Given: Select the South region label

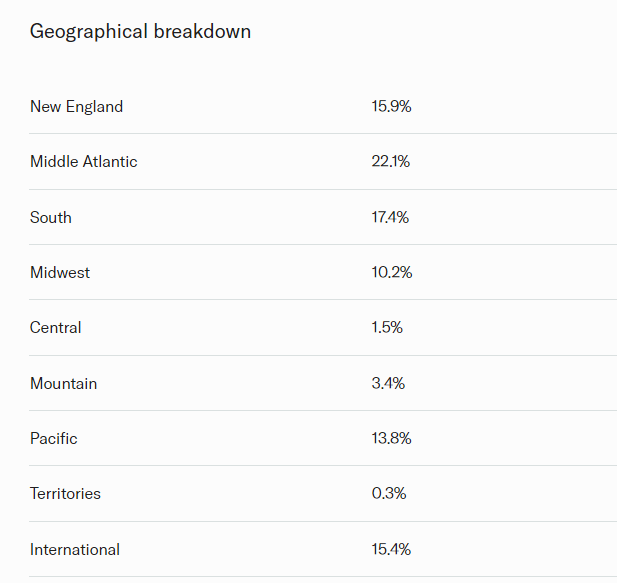Looking at the screenshot, I should coord(51,218).
